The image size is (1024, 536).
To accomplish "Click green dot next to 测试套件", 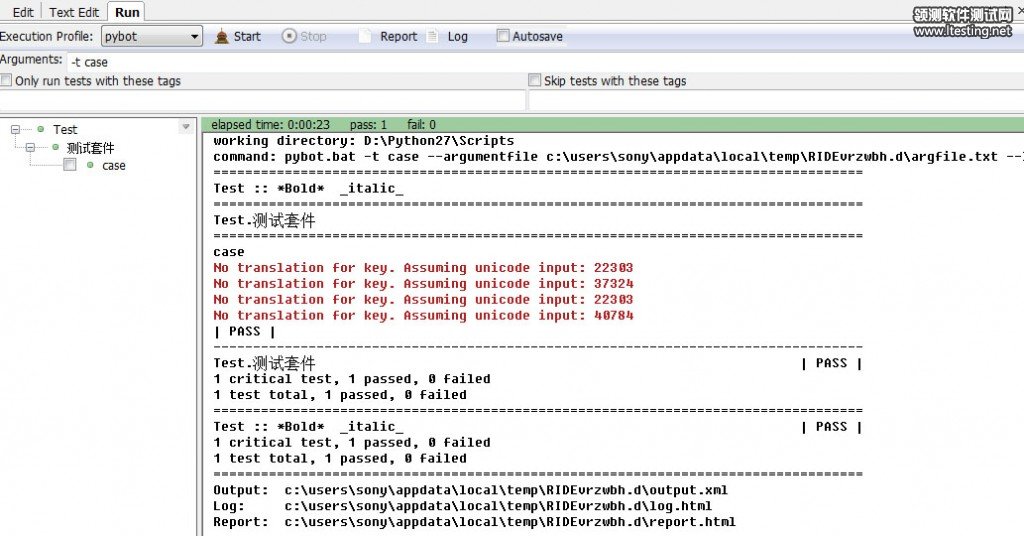I will pyautogui.click(x=55, y=147).
